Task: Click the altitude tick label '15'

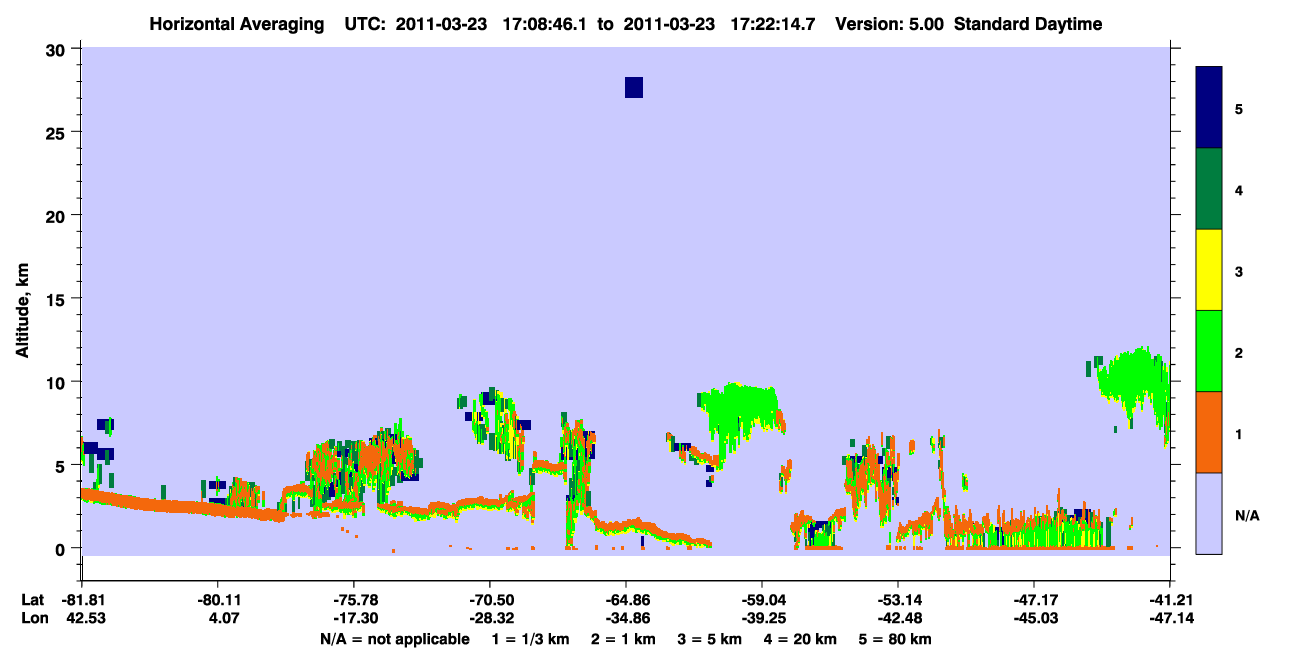Action: point(57,298)
